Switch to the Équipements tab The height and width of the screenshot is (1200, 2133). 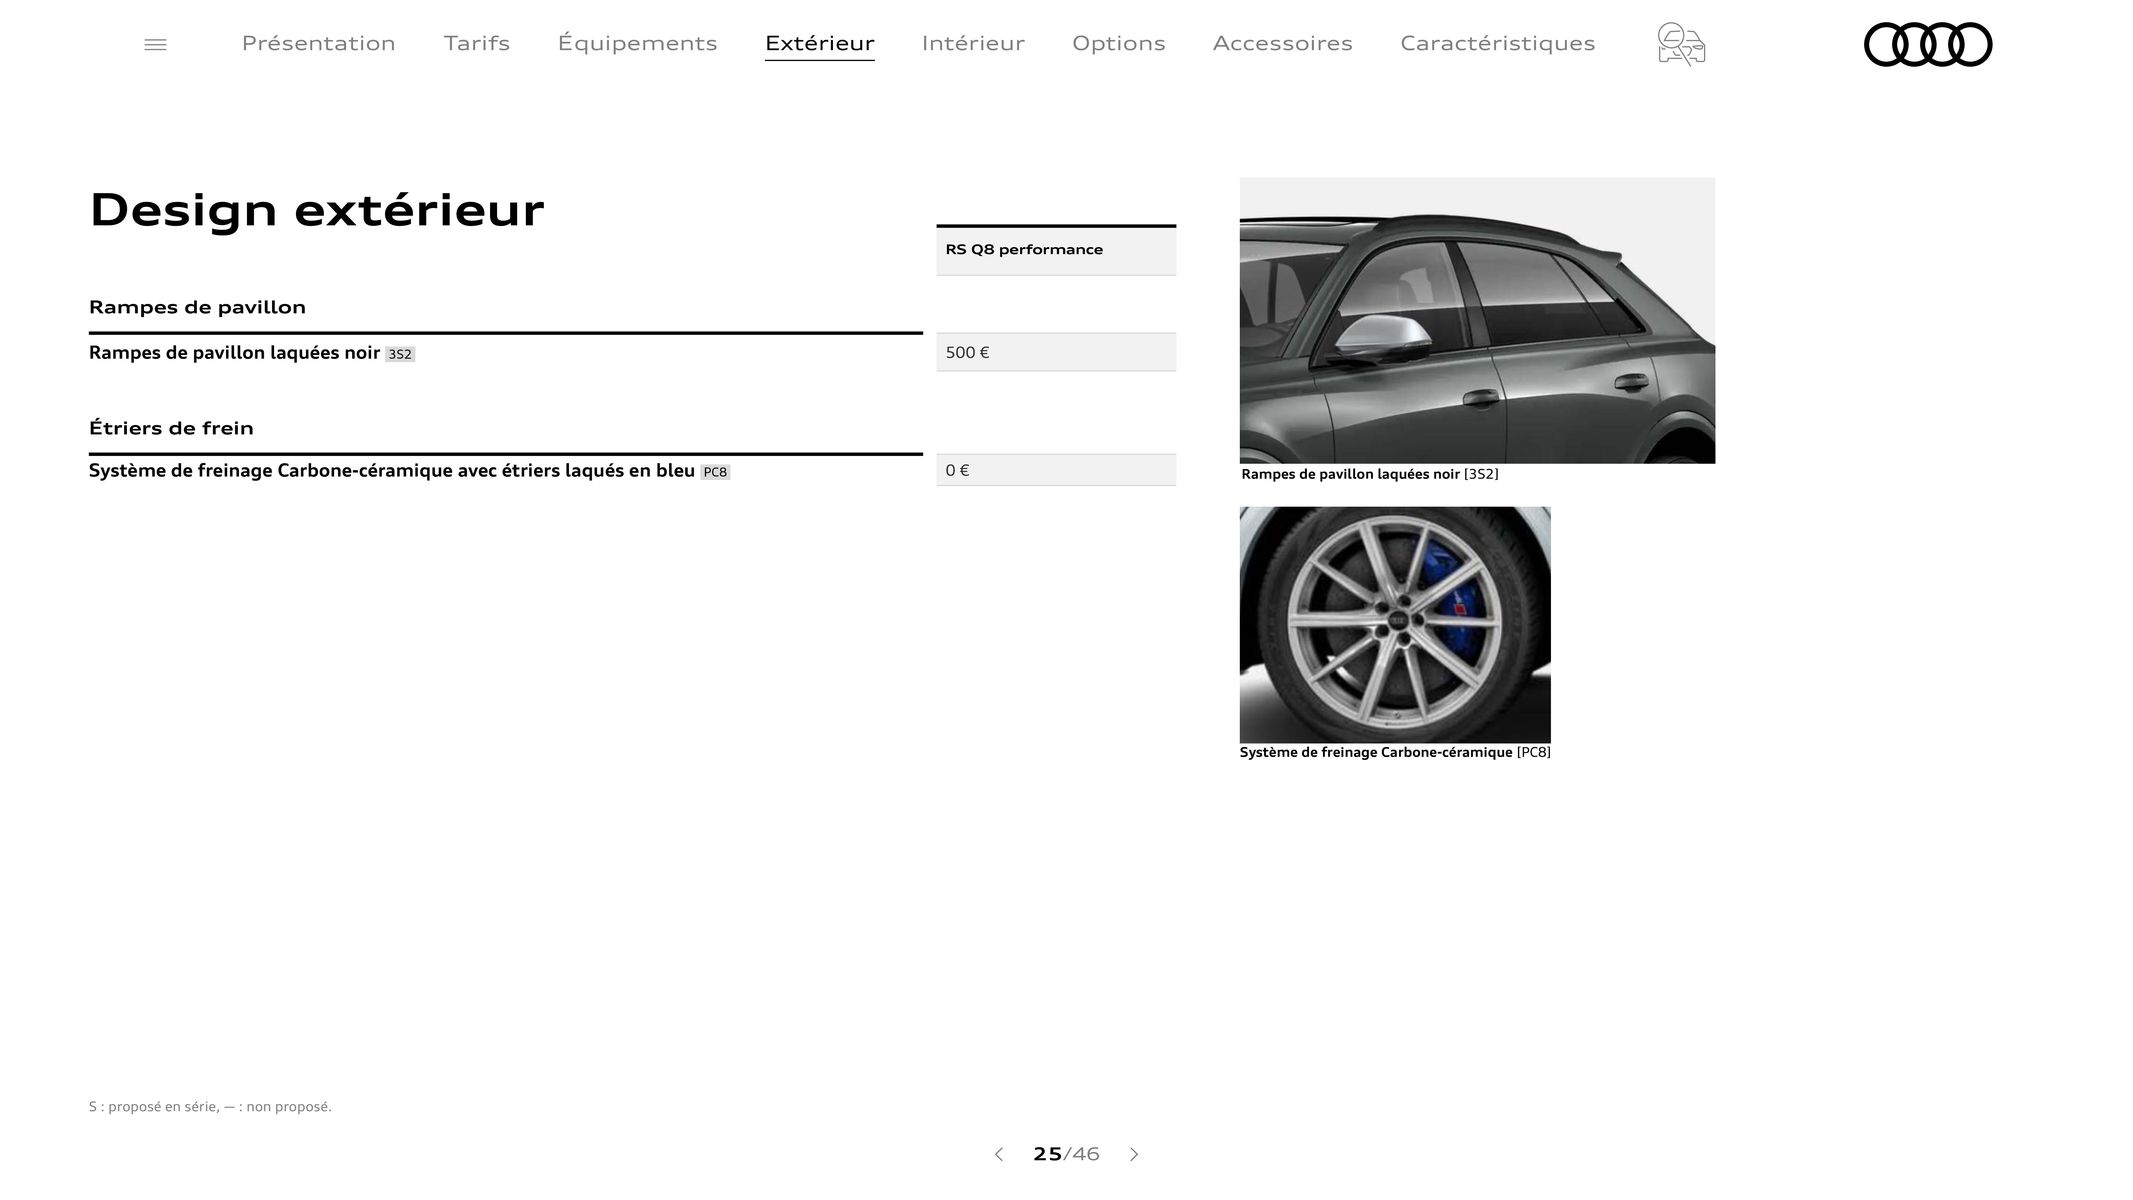point(638,44)
